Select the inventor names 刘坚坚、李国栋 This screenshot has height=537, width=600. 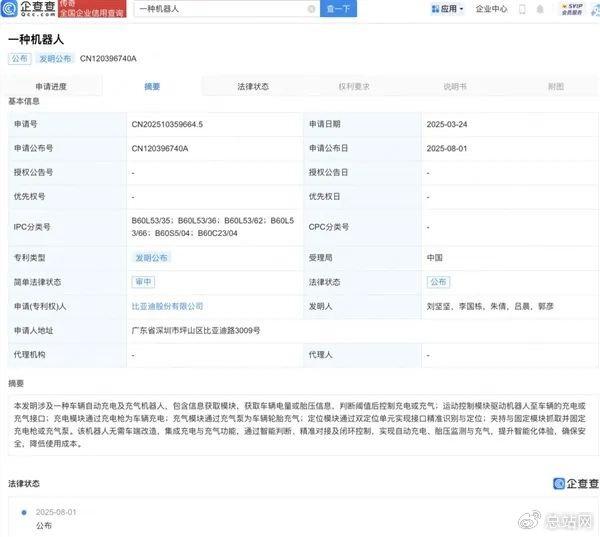click(455, 306)
